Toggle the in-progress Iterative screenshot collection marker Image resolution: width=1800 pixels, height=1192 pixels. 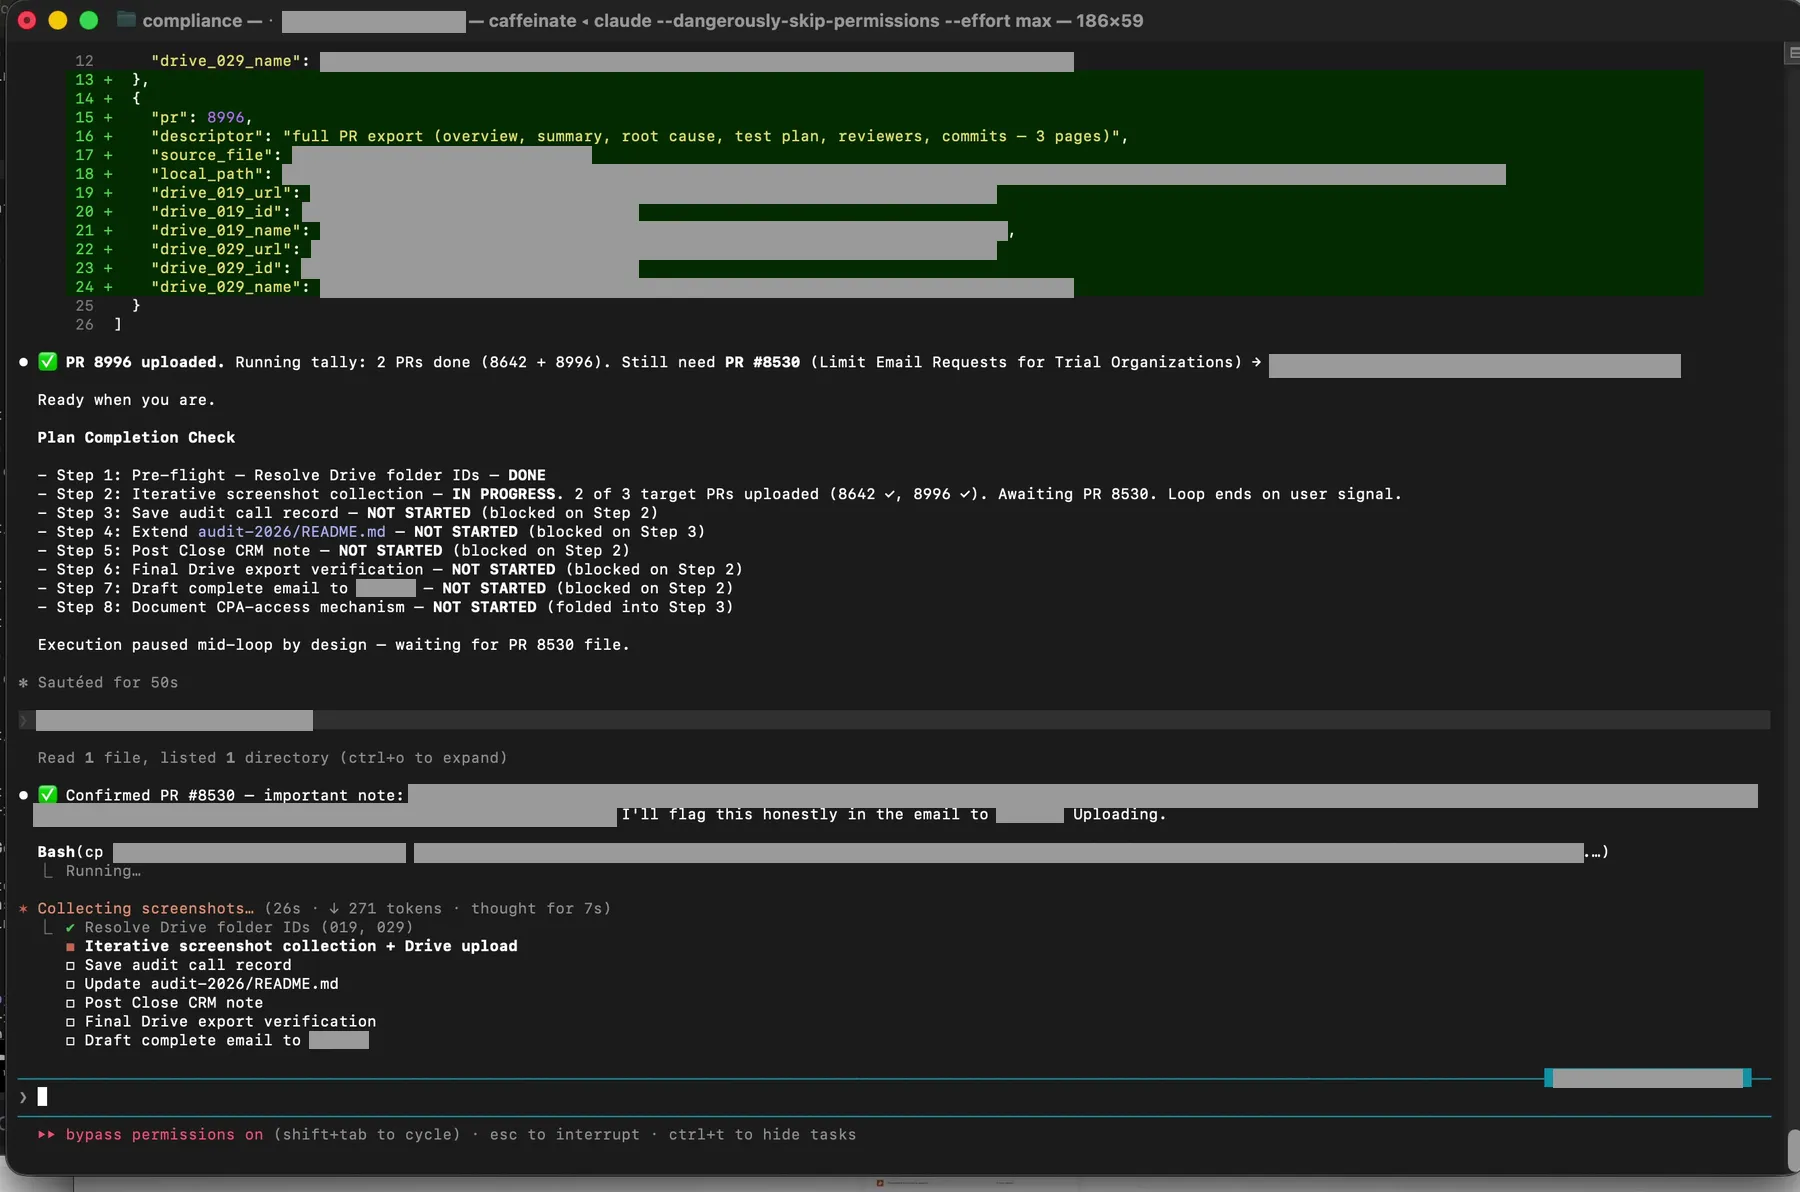coord(70,947)
